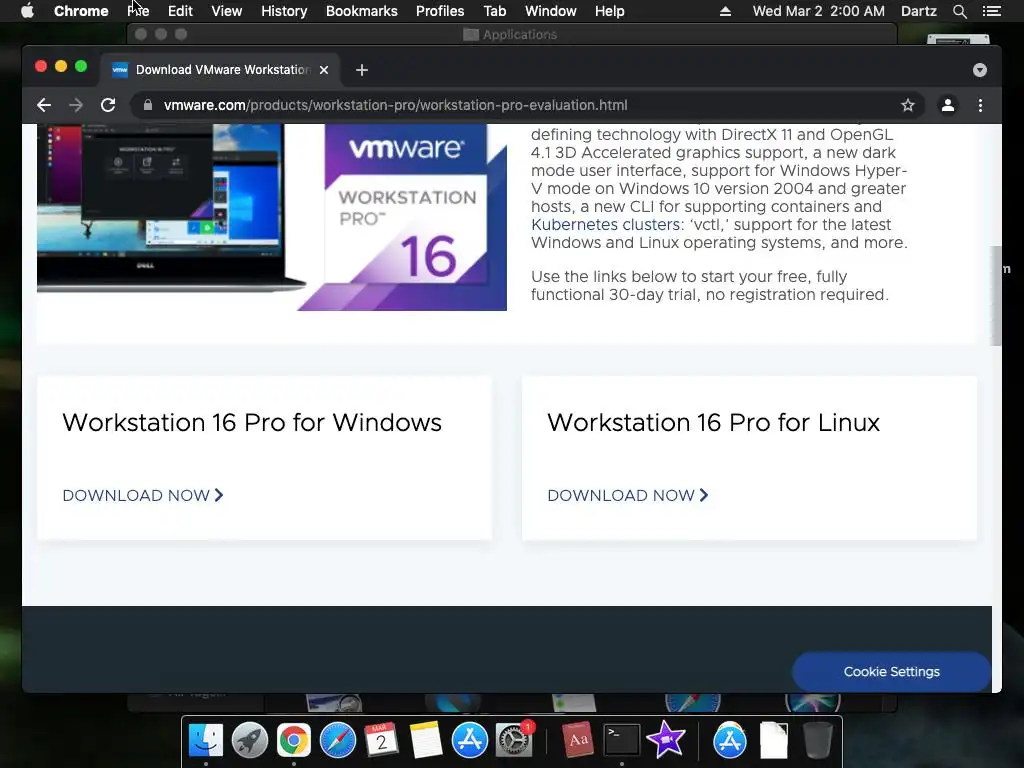The height and width of the screenshot is (768, 1024).
Task: Download Workstation 16 Pro for Linux
Action: [x=628, y=496]
